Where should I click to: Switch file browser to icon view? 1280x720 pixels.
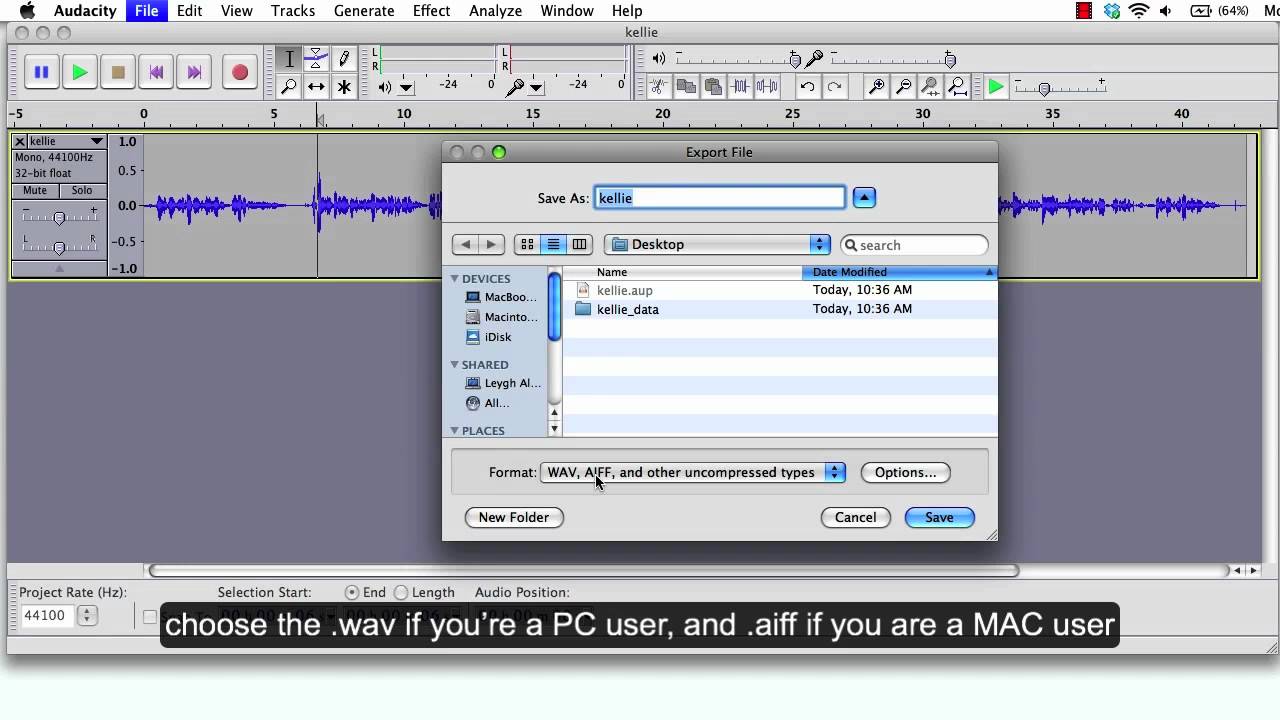click(527, 244)
